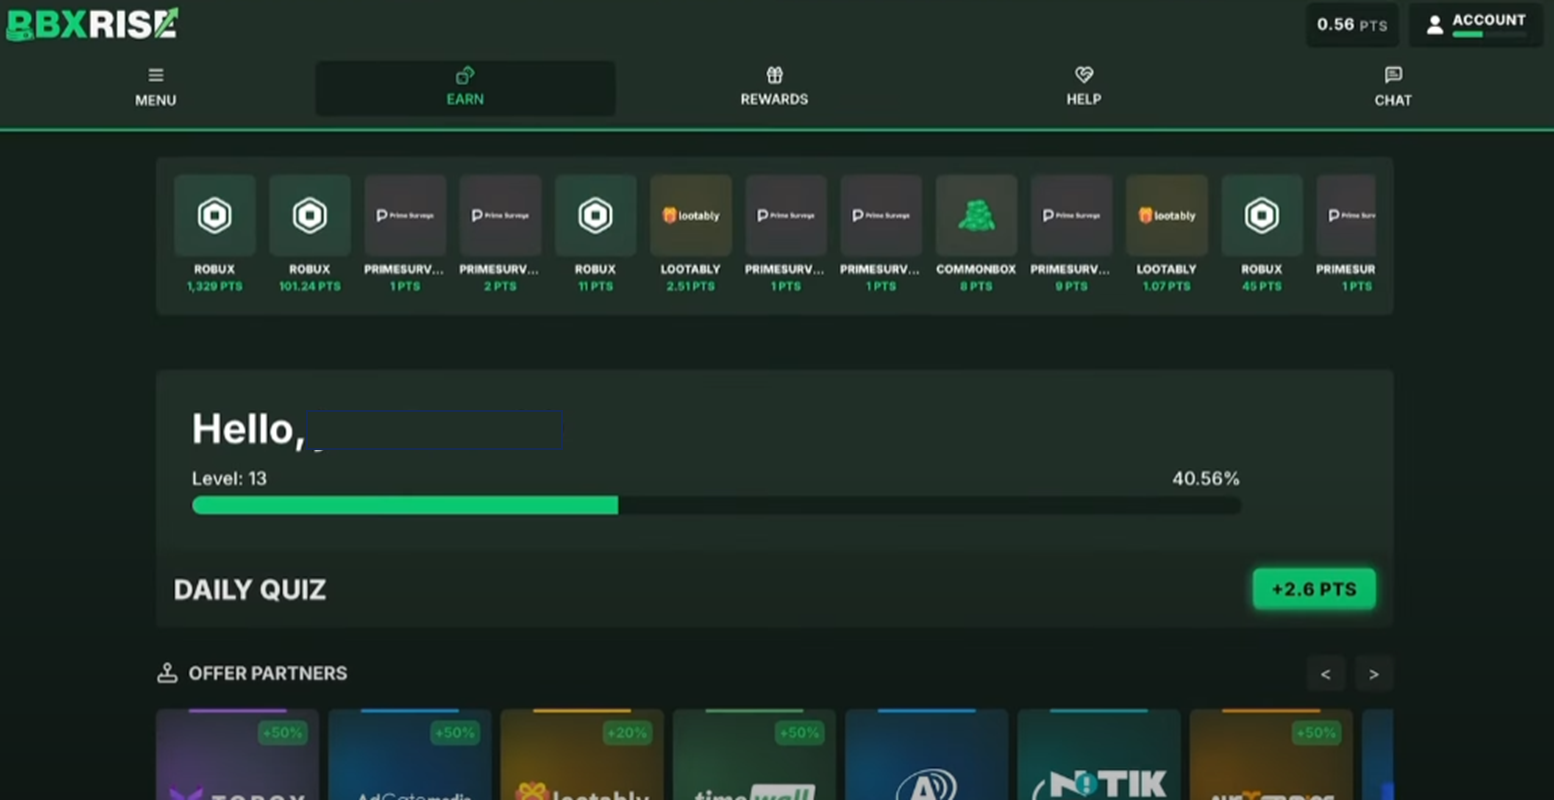Open the Timewall offer partner card

coord(754,755)
